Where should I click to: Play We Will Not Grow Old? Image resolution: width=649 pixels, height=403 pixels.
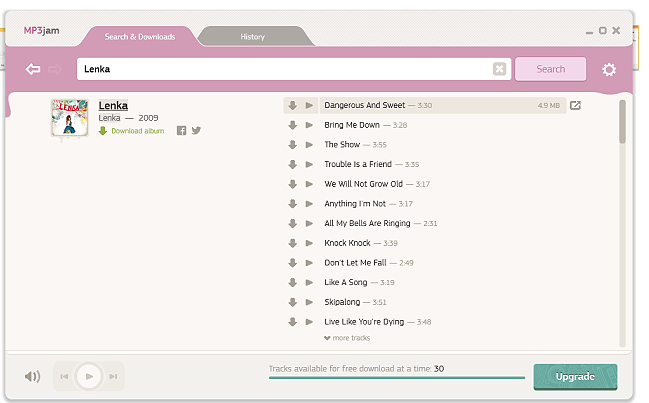(x=309, y=184)
